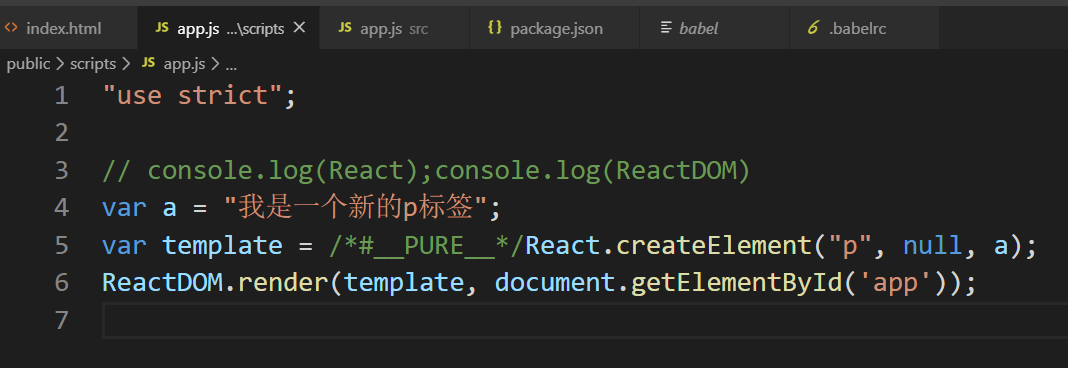1068x368 pixels.
Task: Expand the chevron after app.js breadcrumb
Action: [215, 64]
